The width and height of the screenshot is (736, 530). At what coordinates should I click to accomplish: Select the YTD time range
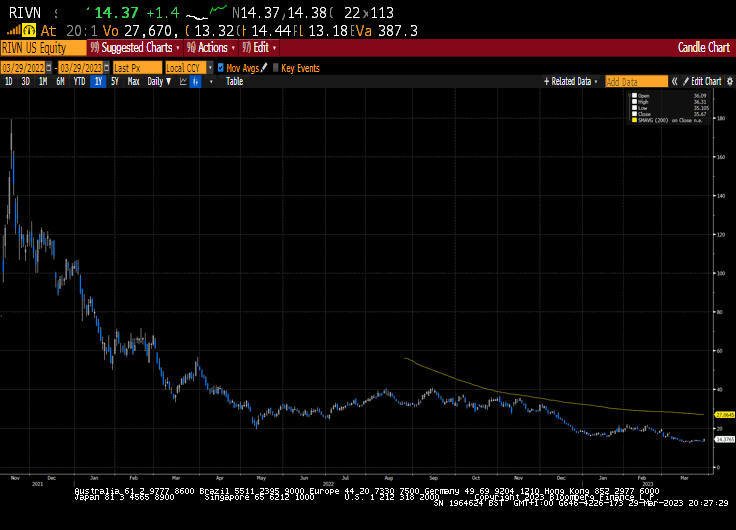(79, 82)
